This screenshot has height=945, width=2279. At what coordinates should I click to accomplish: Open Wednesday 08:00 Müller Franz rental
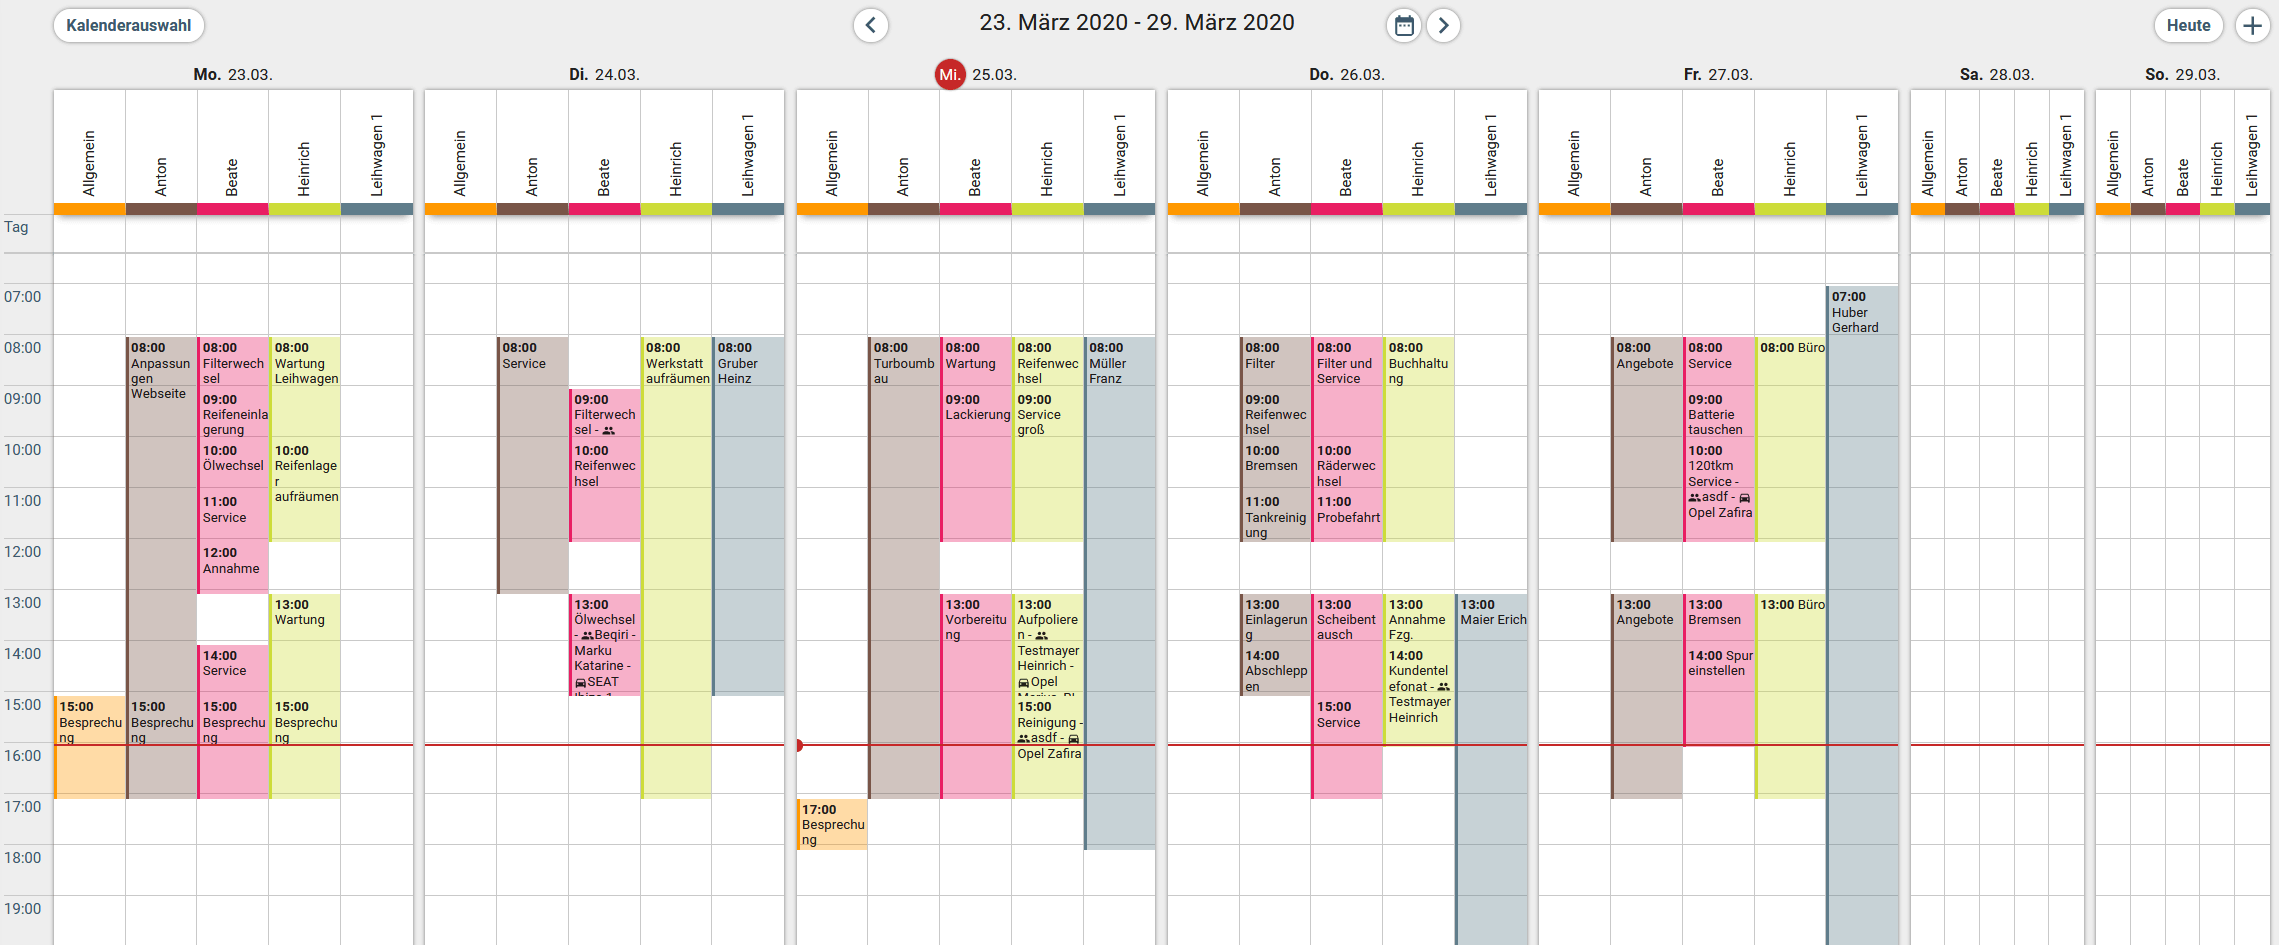(x=1120, y=593)
